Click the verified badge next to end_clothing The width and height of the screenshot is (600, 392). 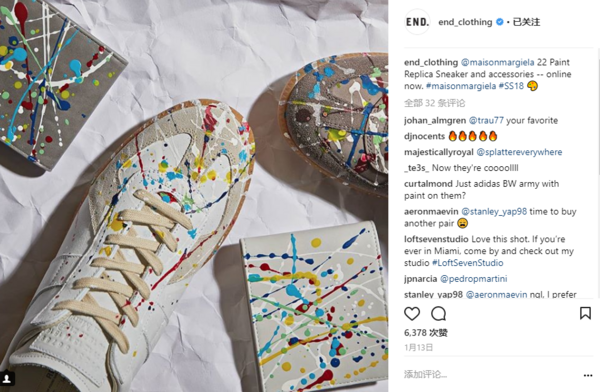pos(499,22)
